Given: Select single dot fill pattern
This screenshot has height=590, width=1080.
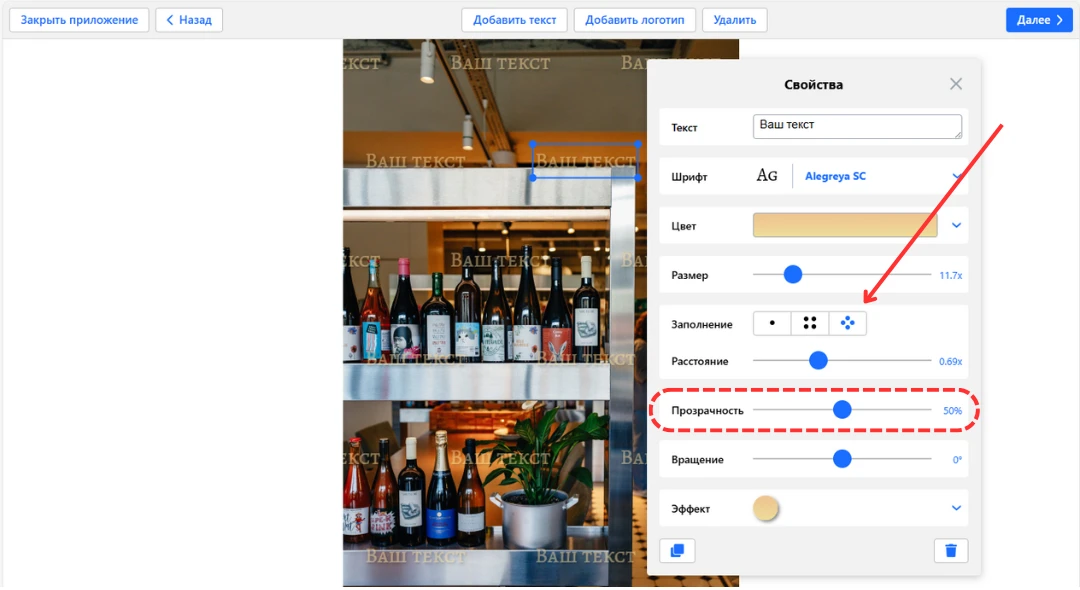Looking at the screenshot, I should click(x=772, y=323).
